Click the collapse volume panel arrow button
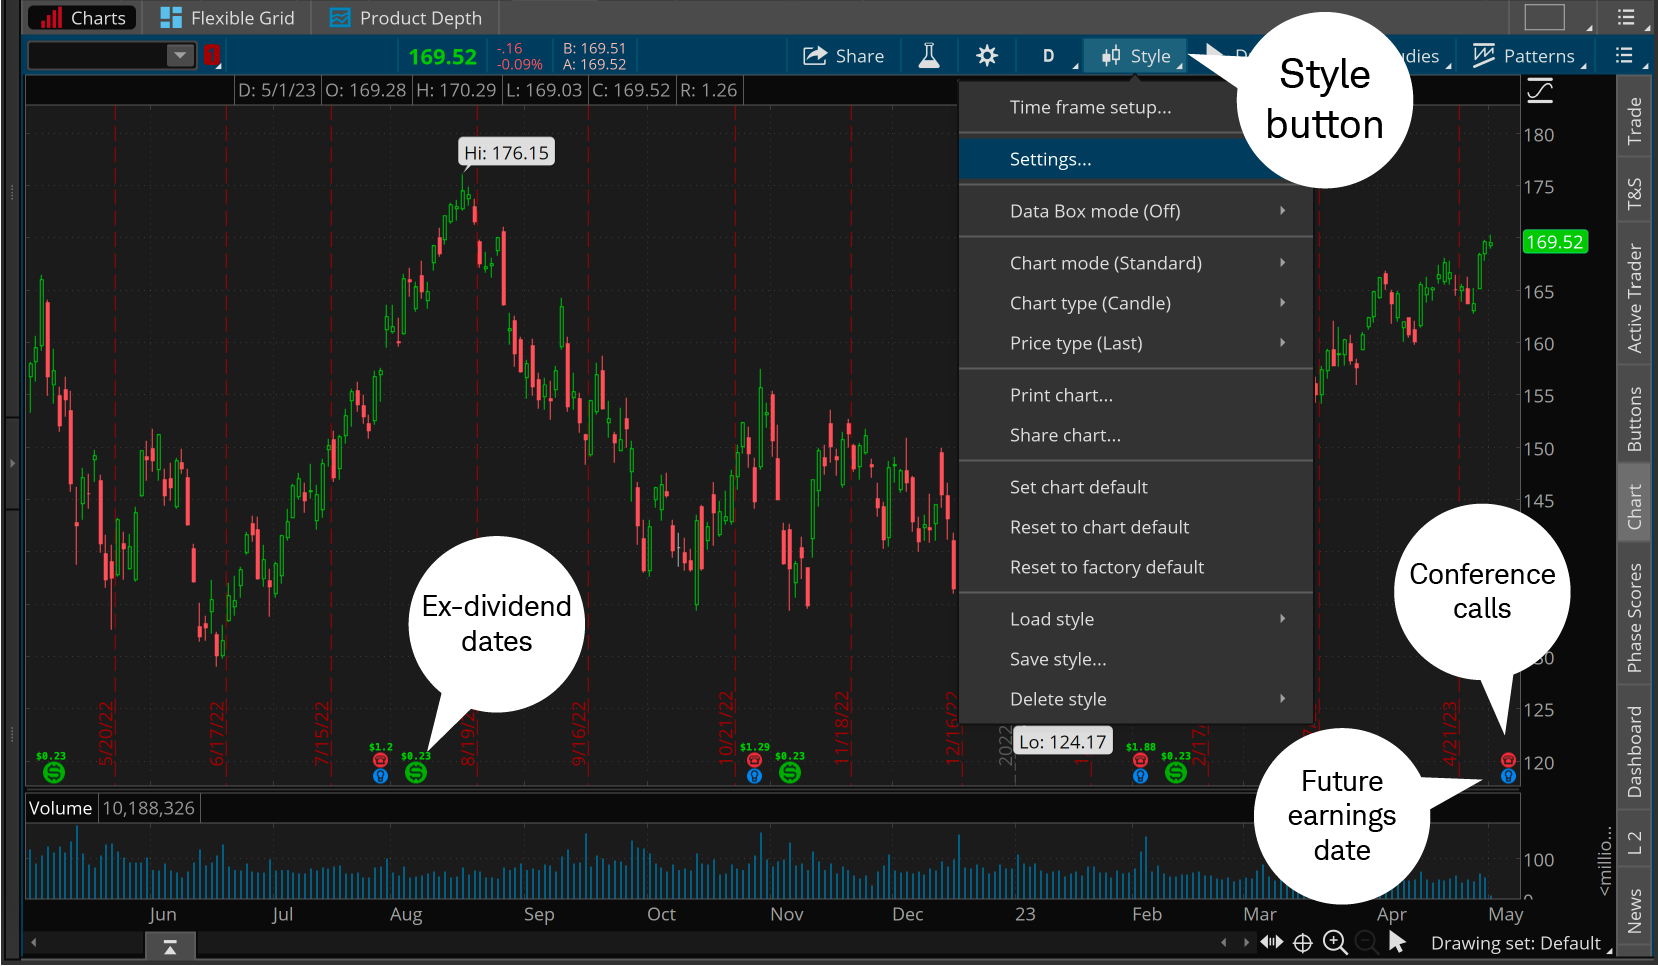The width and height of the screenshot is (1658, 966). click(170, 946)
